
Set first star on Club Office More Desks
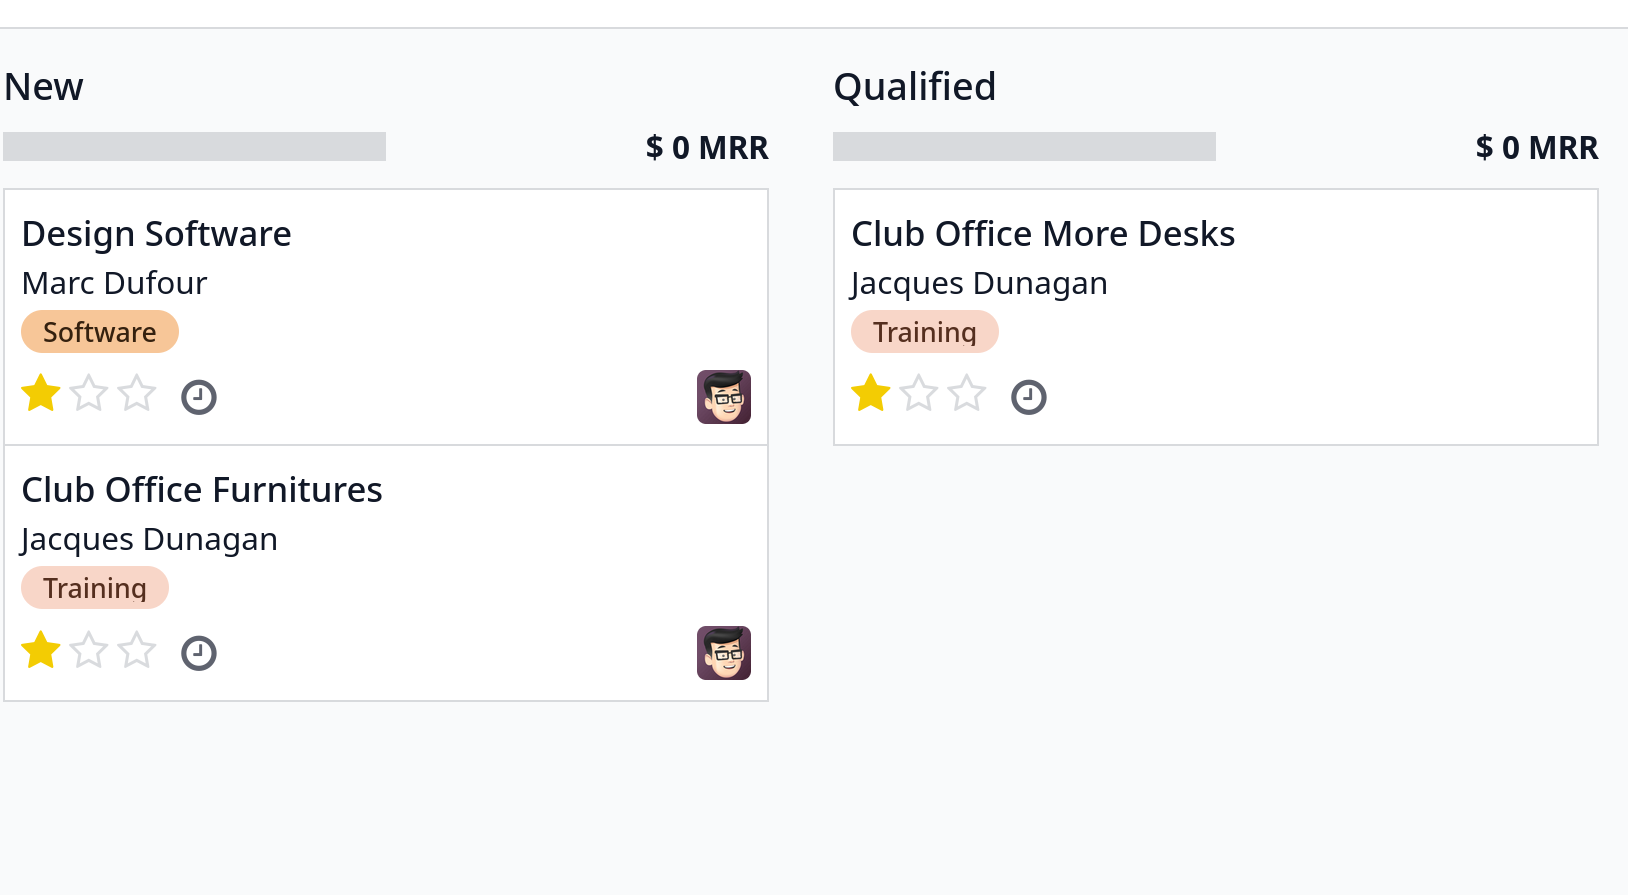(871, 393)
